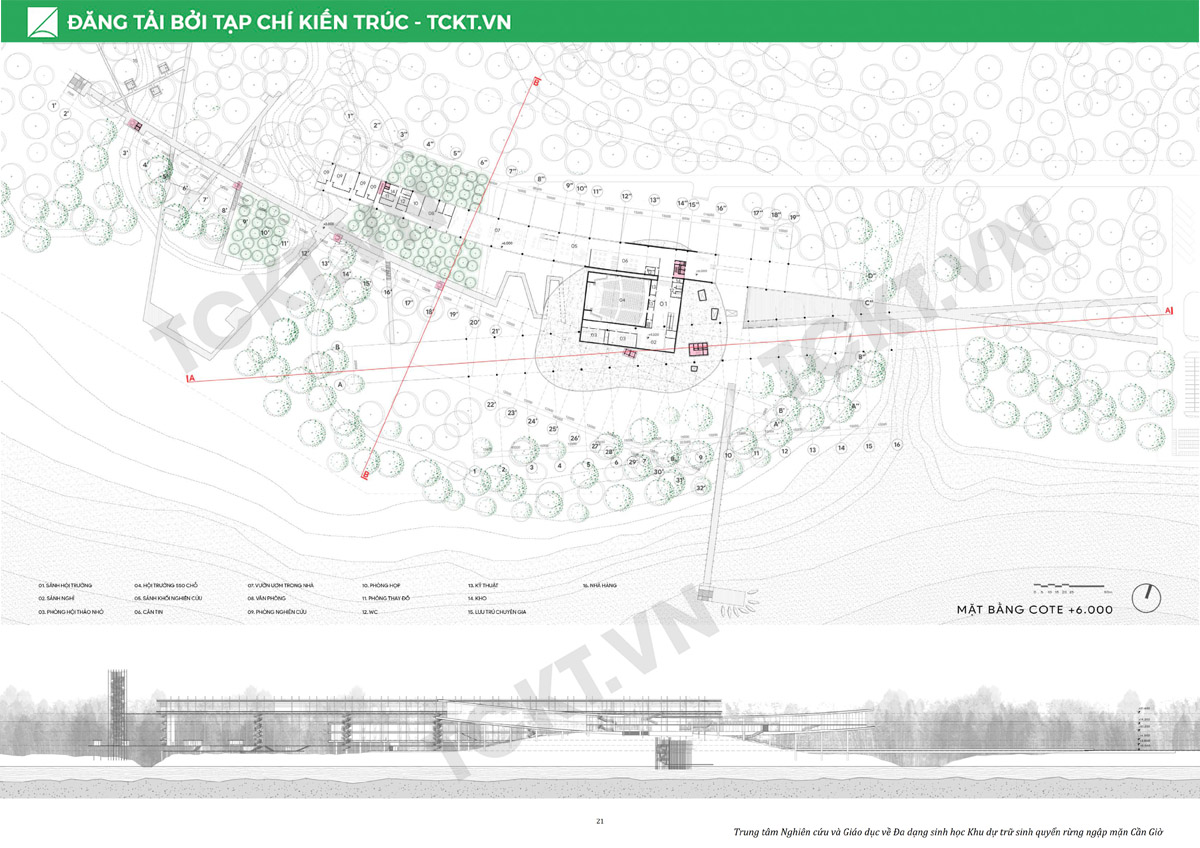1200x848 pixels.
Task: Click section marker A at the red line's right end
Action: [1167, 312]
